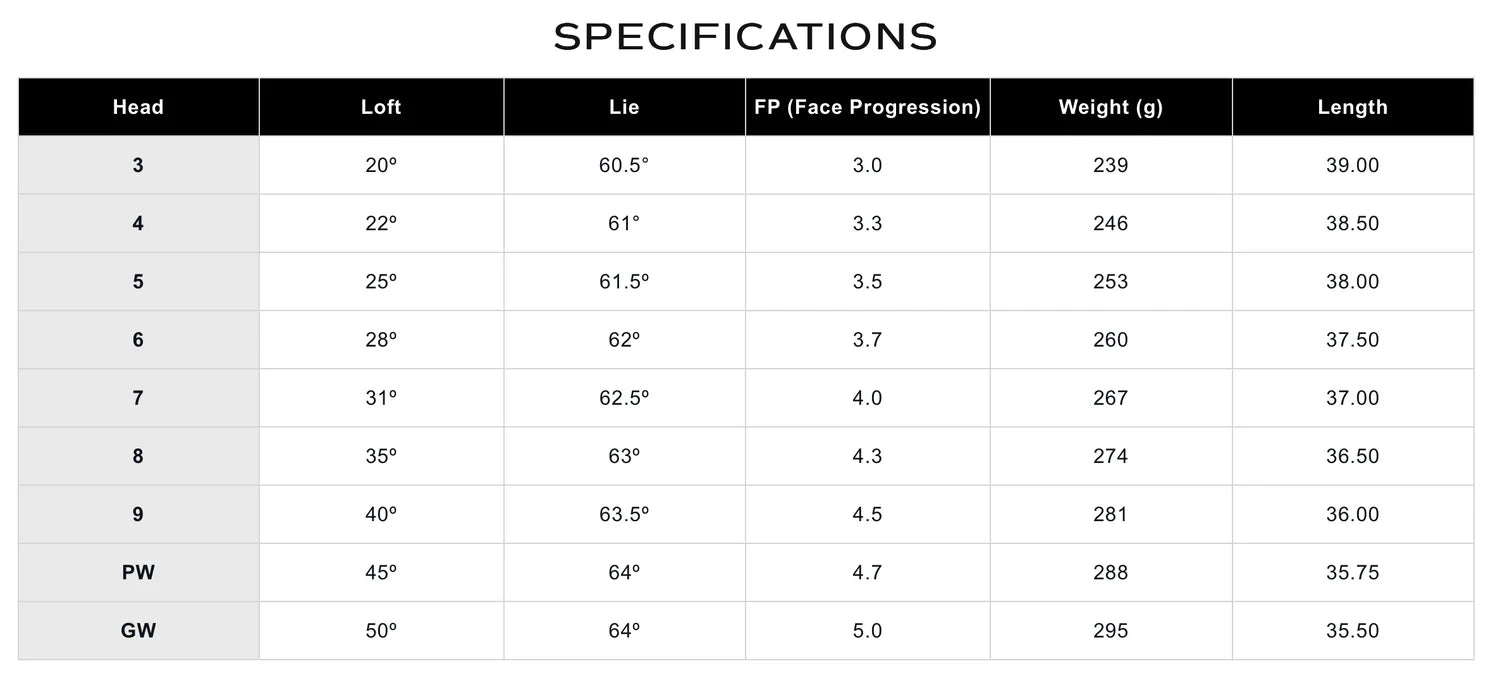Click the 3.7 face progression value

point(867,340)
